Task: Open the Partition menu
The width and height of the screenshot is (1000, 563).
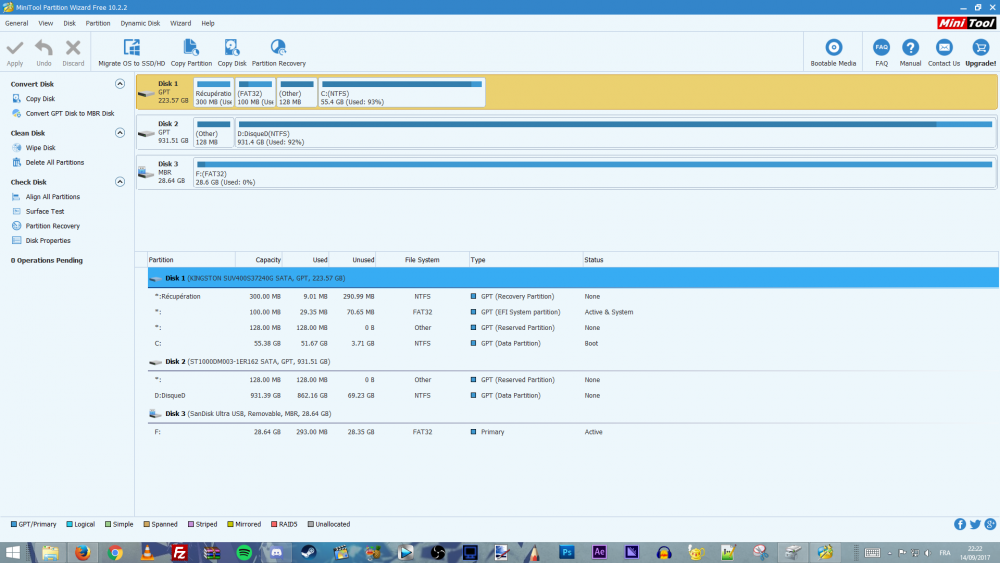Action: tap(98, 23)
